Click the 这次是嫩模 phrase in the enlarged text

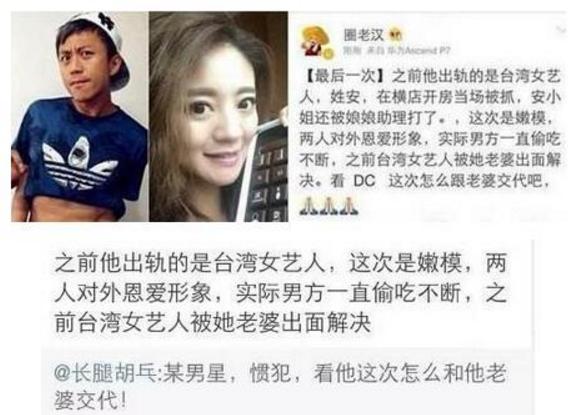click(x=405, y=263)
